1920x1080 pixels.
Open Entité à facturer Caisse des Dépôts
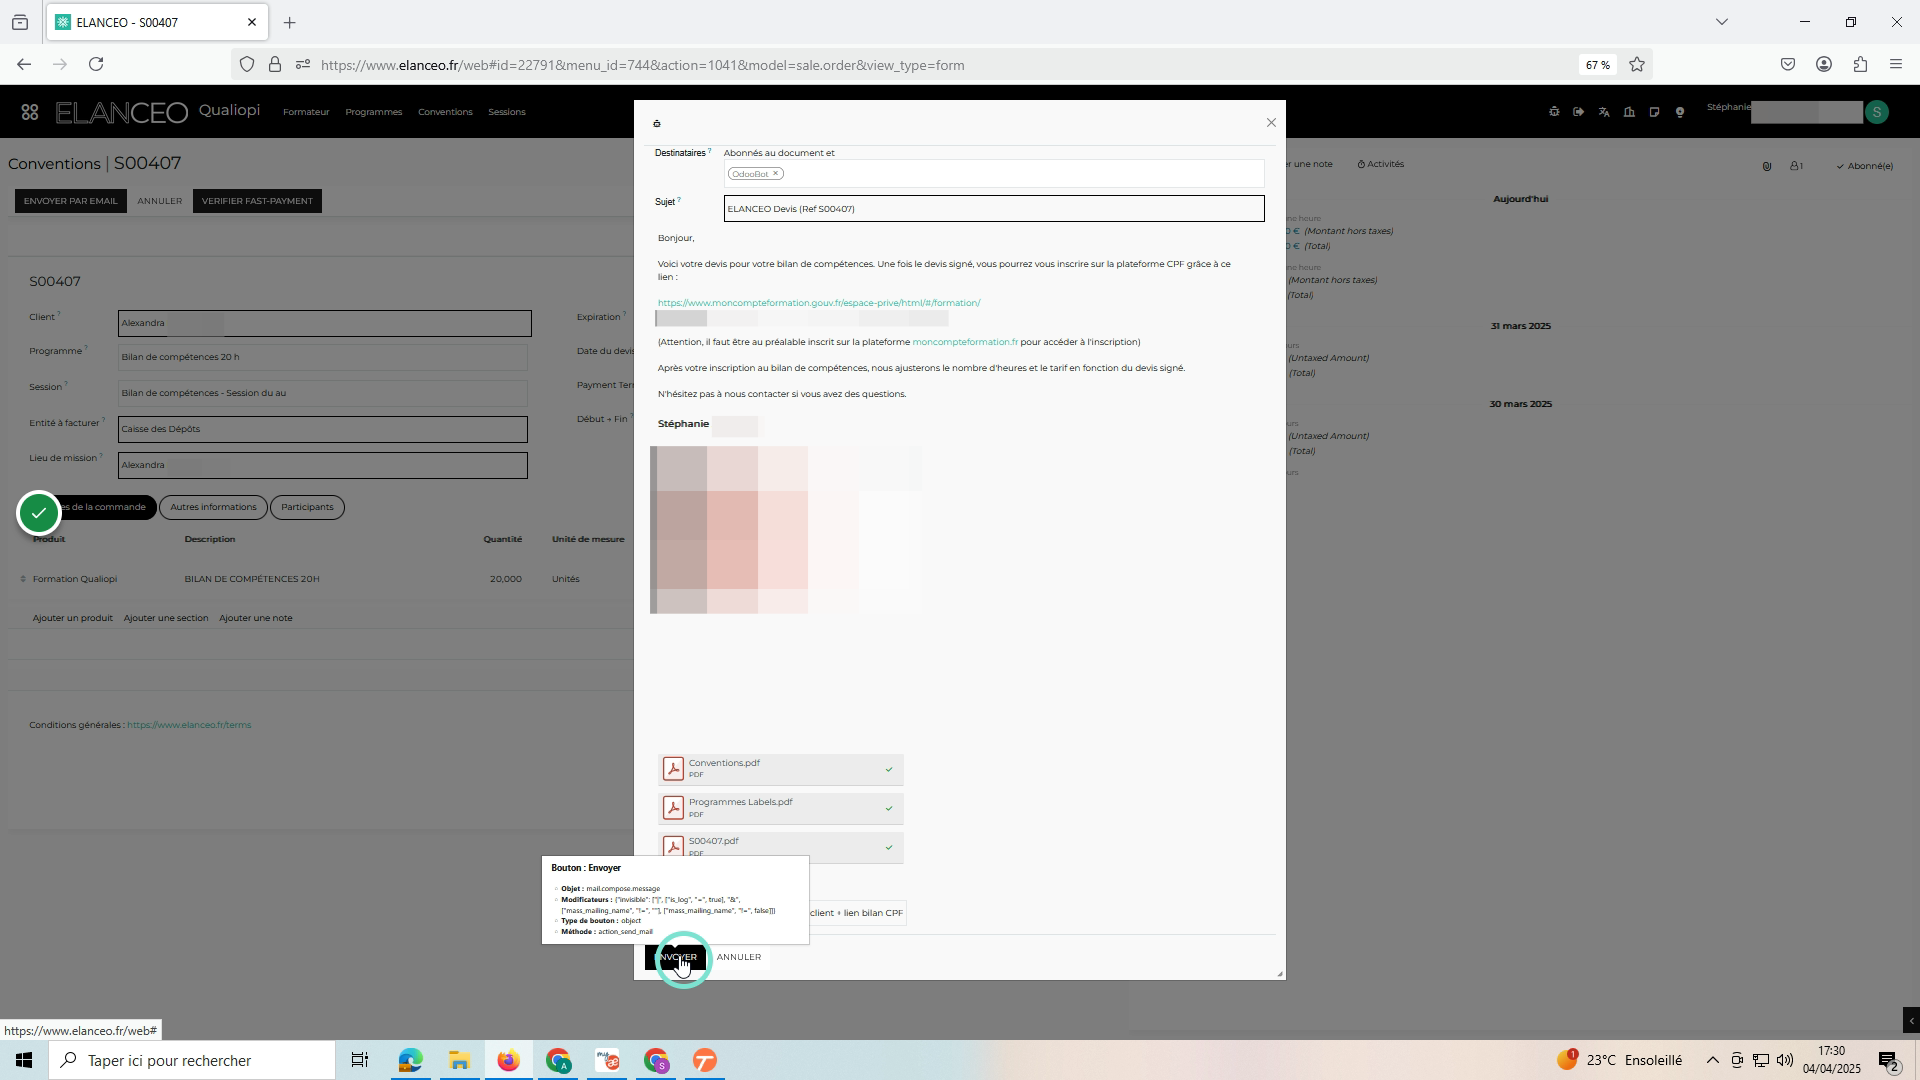pos(322,429)
